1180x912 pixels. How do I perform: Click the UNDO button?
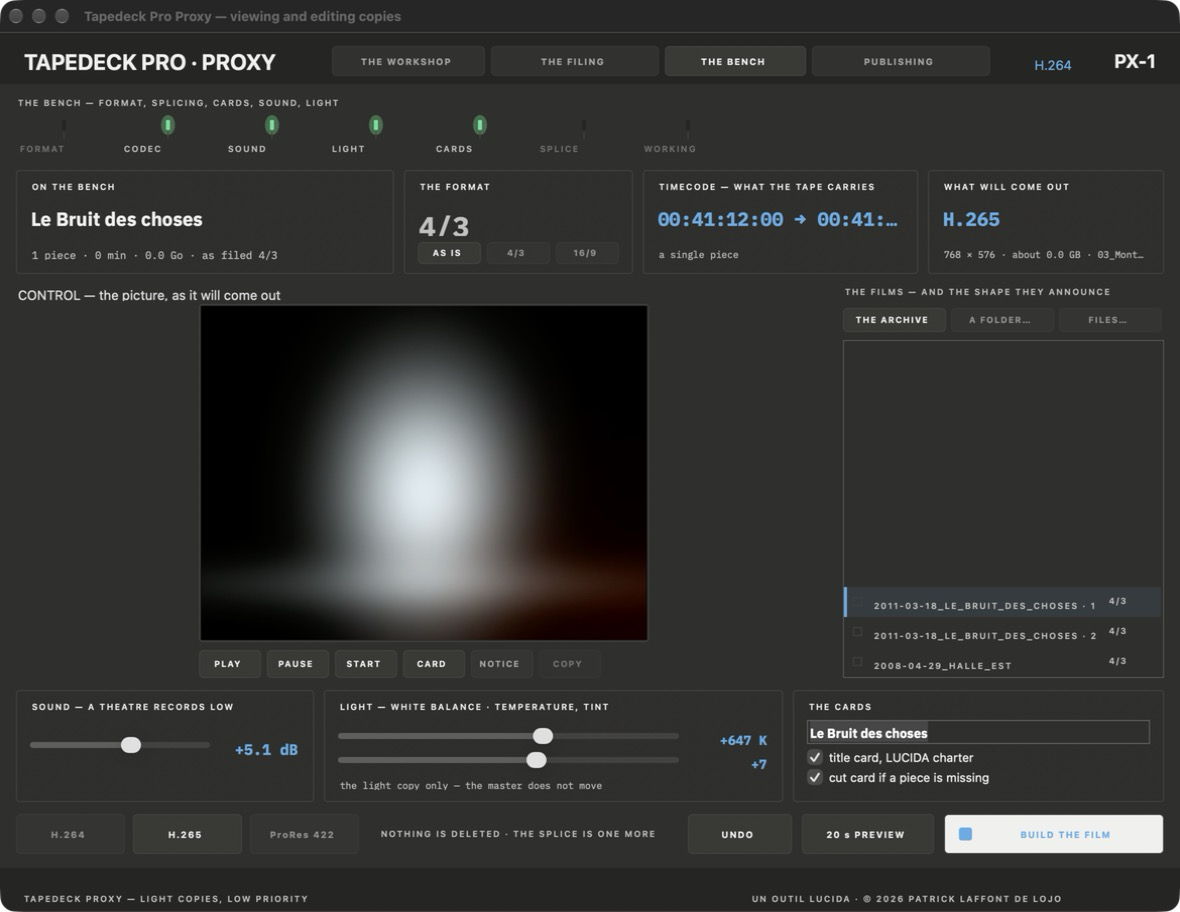[x=739, y=834]
